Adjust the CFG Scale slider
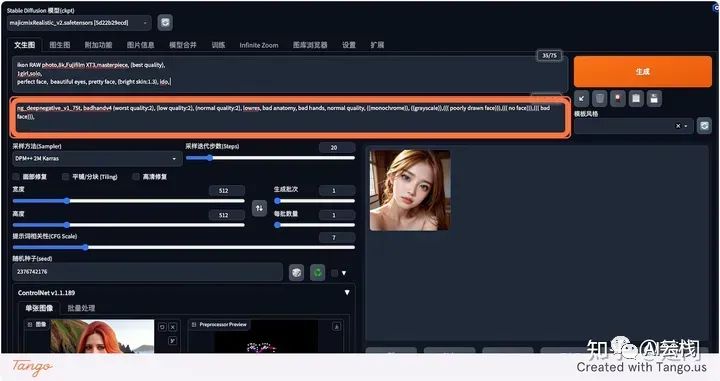This screenshot has width=720, height=381. pos(184,247)
